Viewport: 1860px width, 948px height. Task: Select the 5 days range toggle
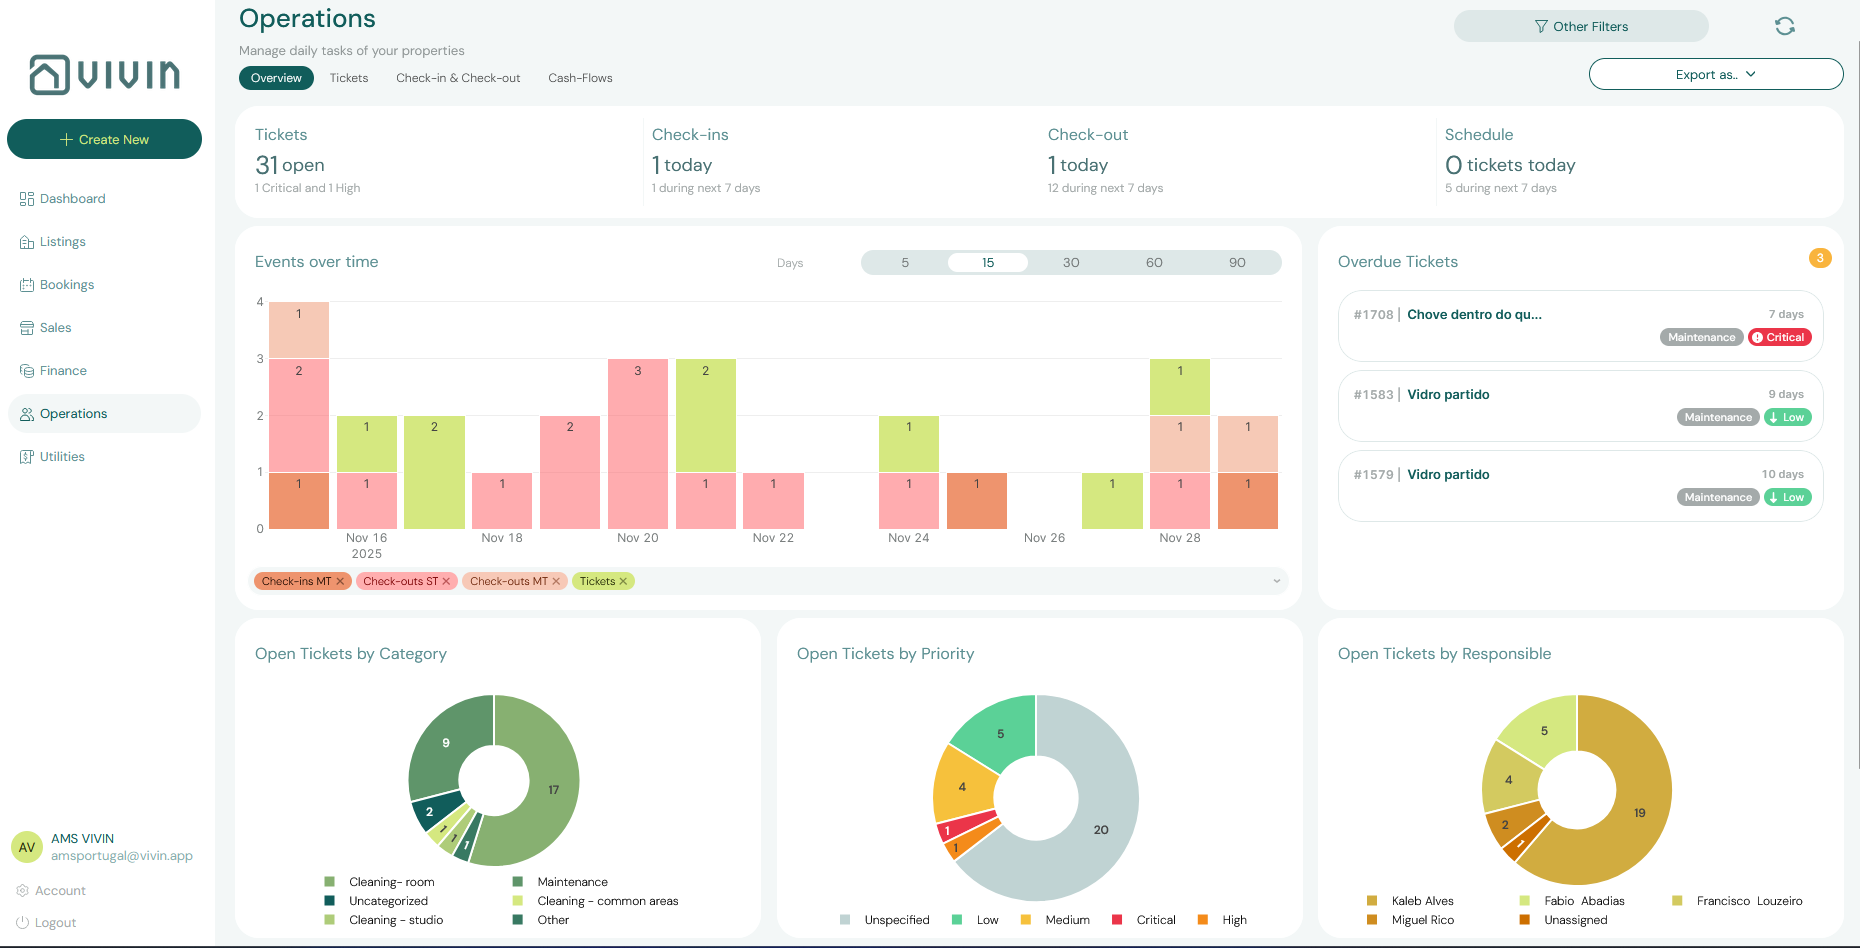click(x=905, y=262)
